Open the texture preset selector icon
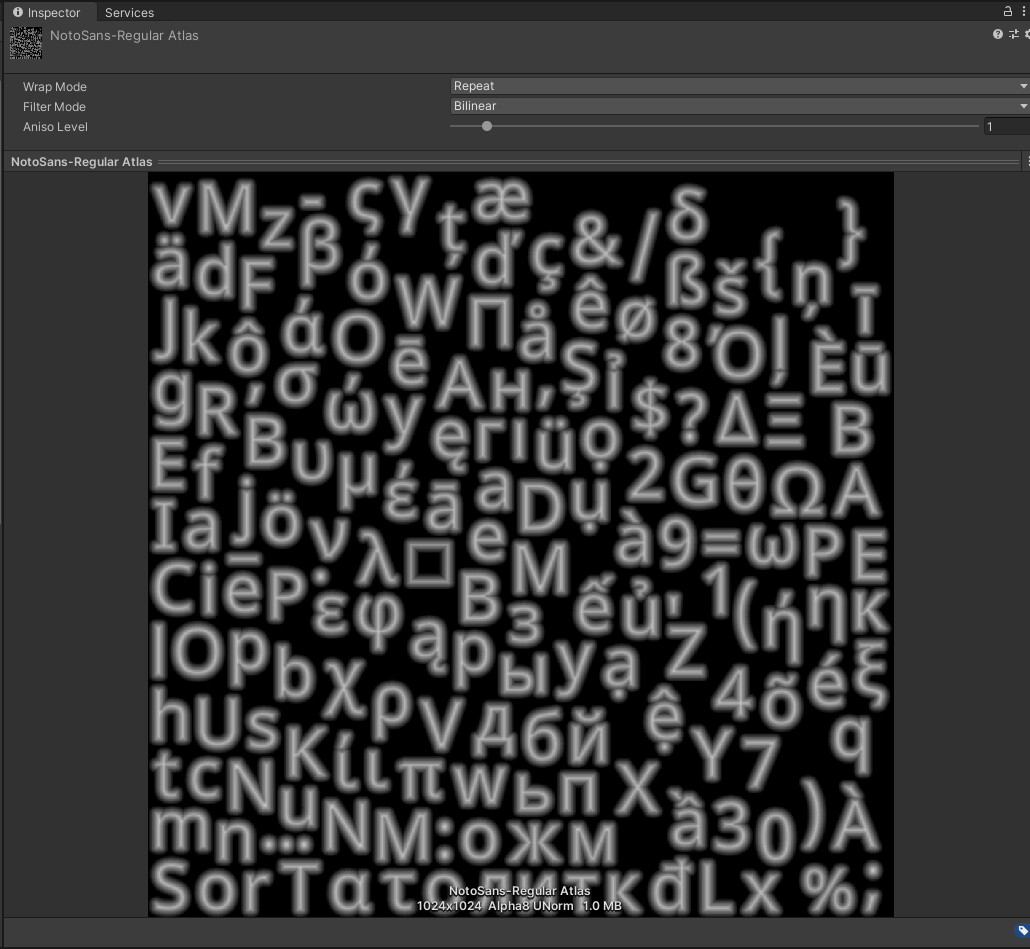 click(x=1013, y=34)
